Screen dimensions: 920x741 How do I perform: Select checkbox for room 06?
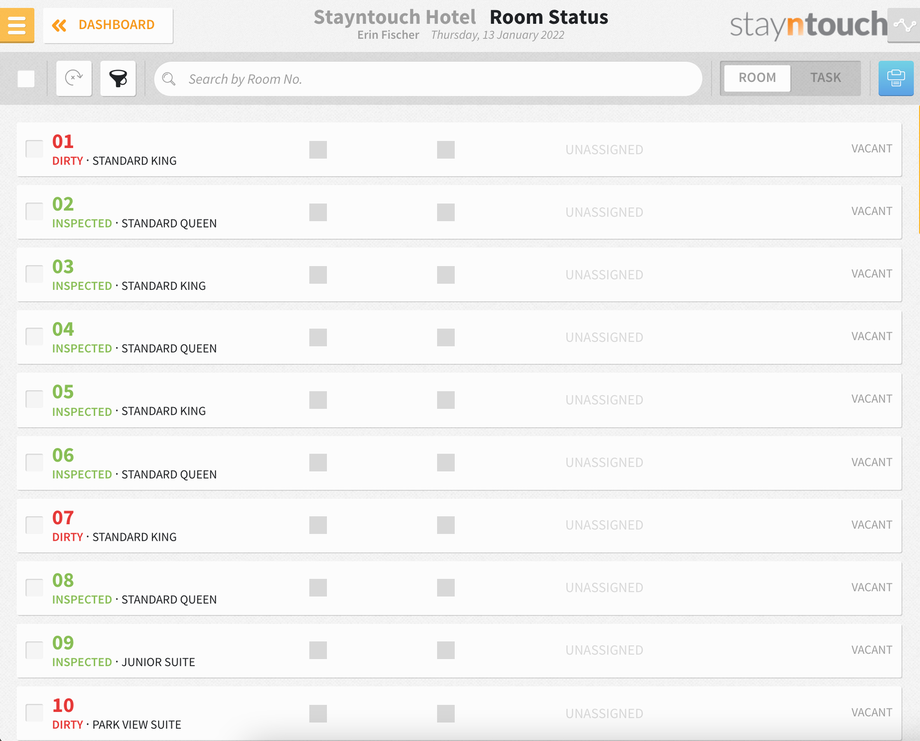pyautogui.click(x=34, y=462)
